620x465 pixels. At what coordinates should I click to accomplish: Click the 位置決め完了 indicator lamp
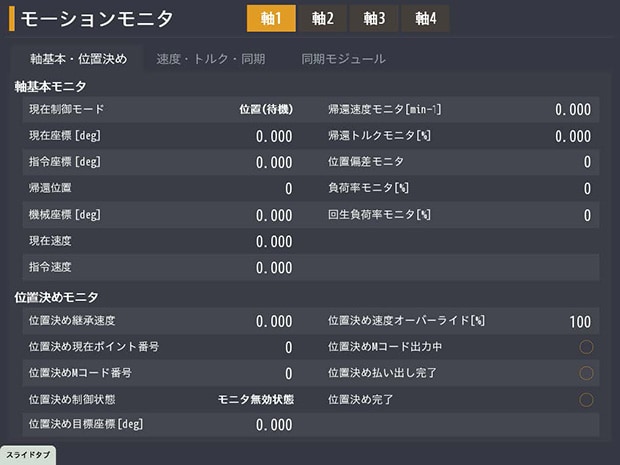pos(586,399)
